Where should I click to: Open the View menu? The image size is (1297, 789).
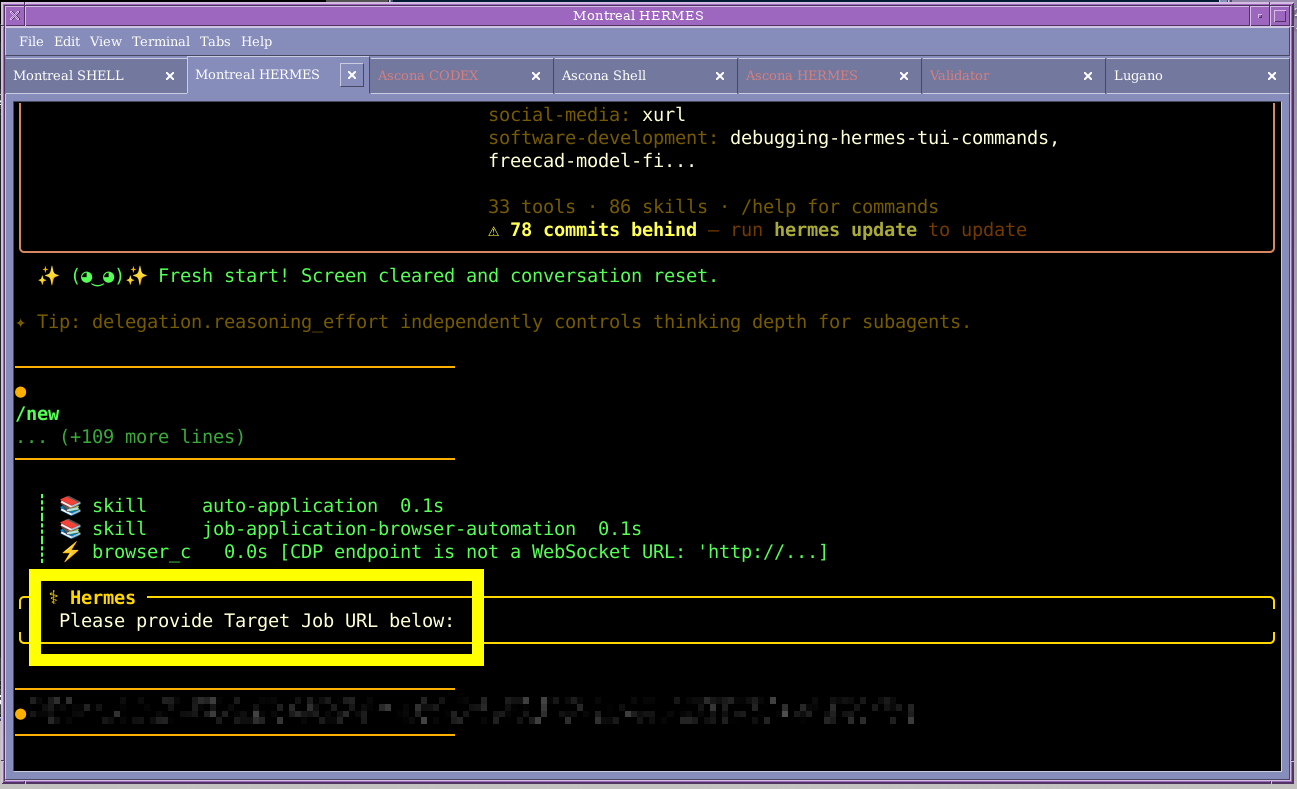click(x=105, y=41)
